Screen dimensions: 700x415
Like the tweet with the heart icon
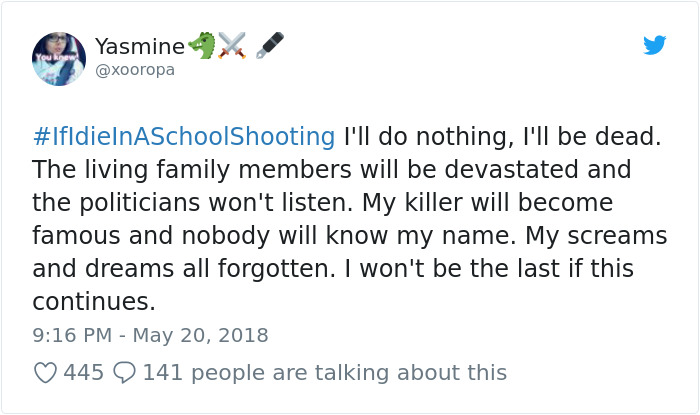tap(45, 373)
